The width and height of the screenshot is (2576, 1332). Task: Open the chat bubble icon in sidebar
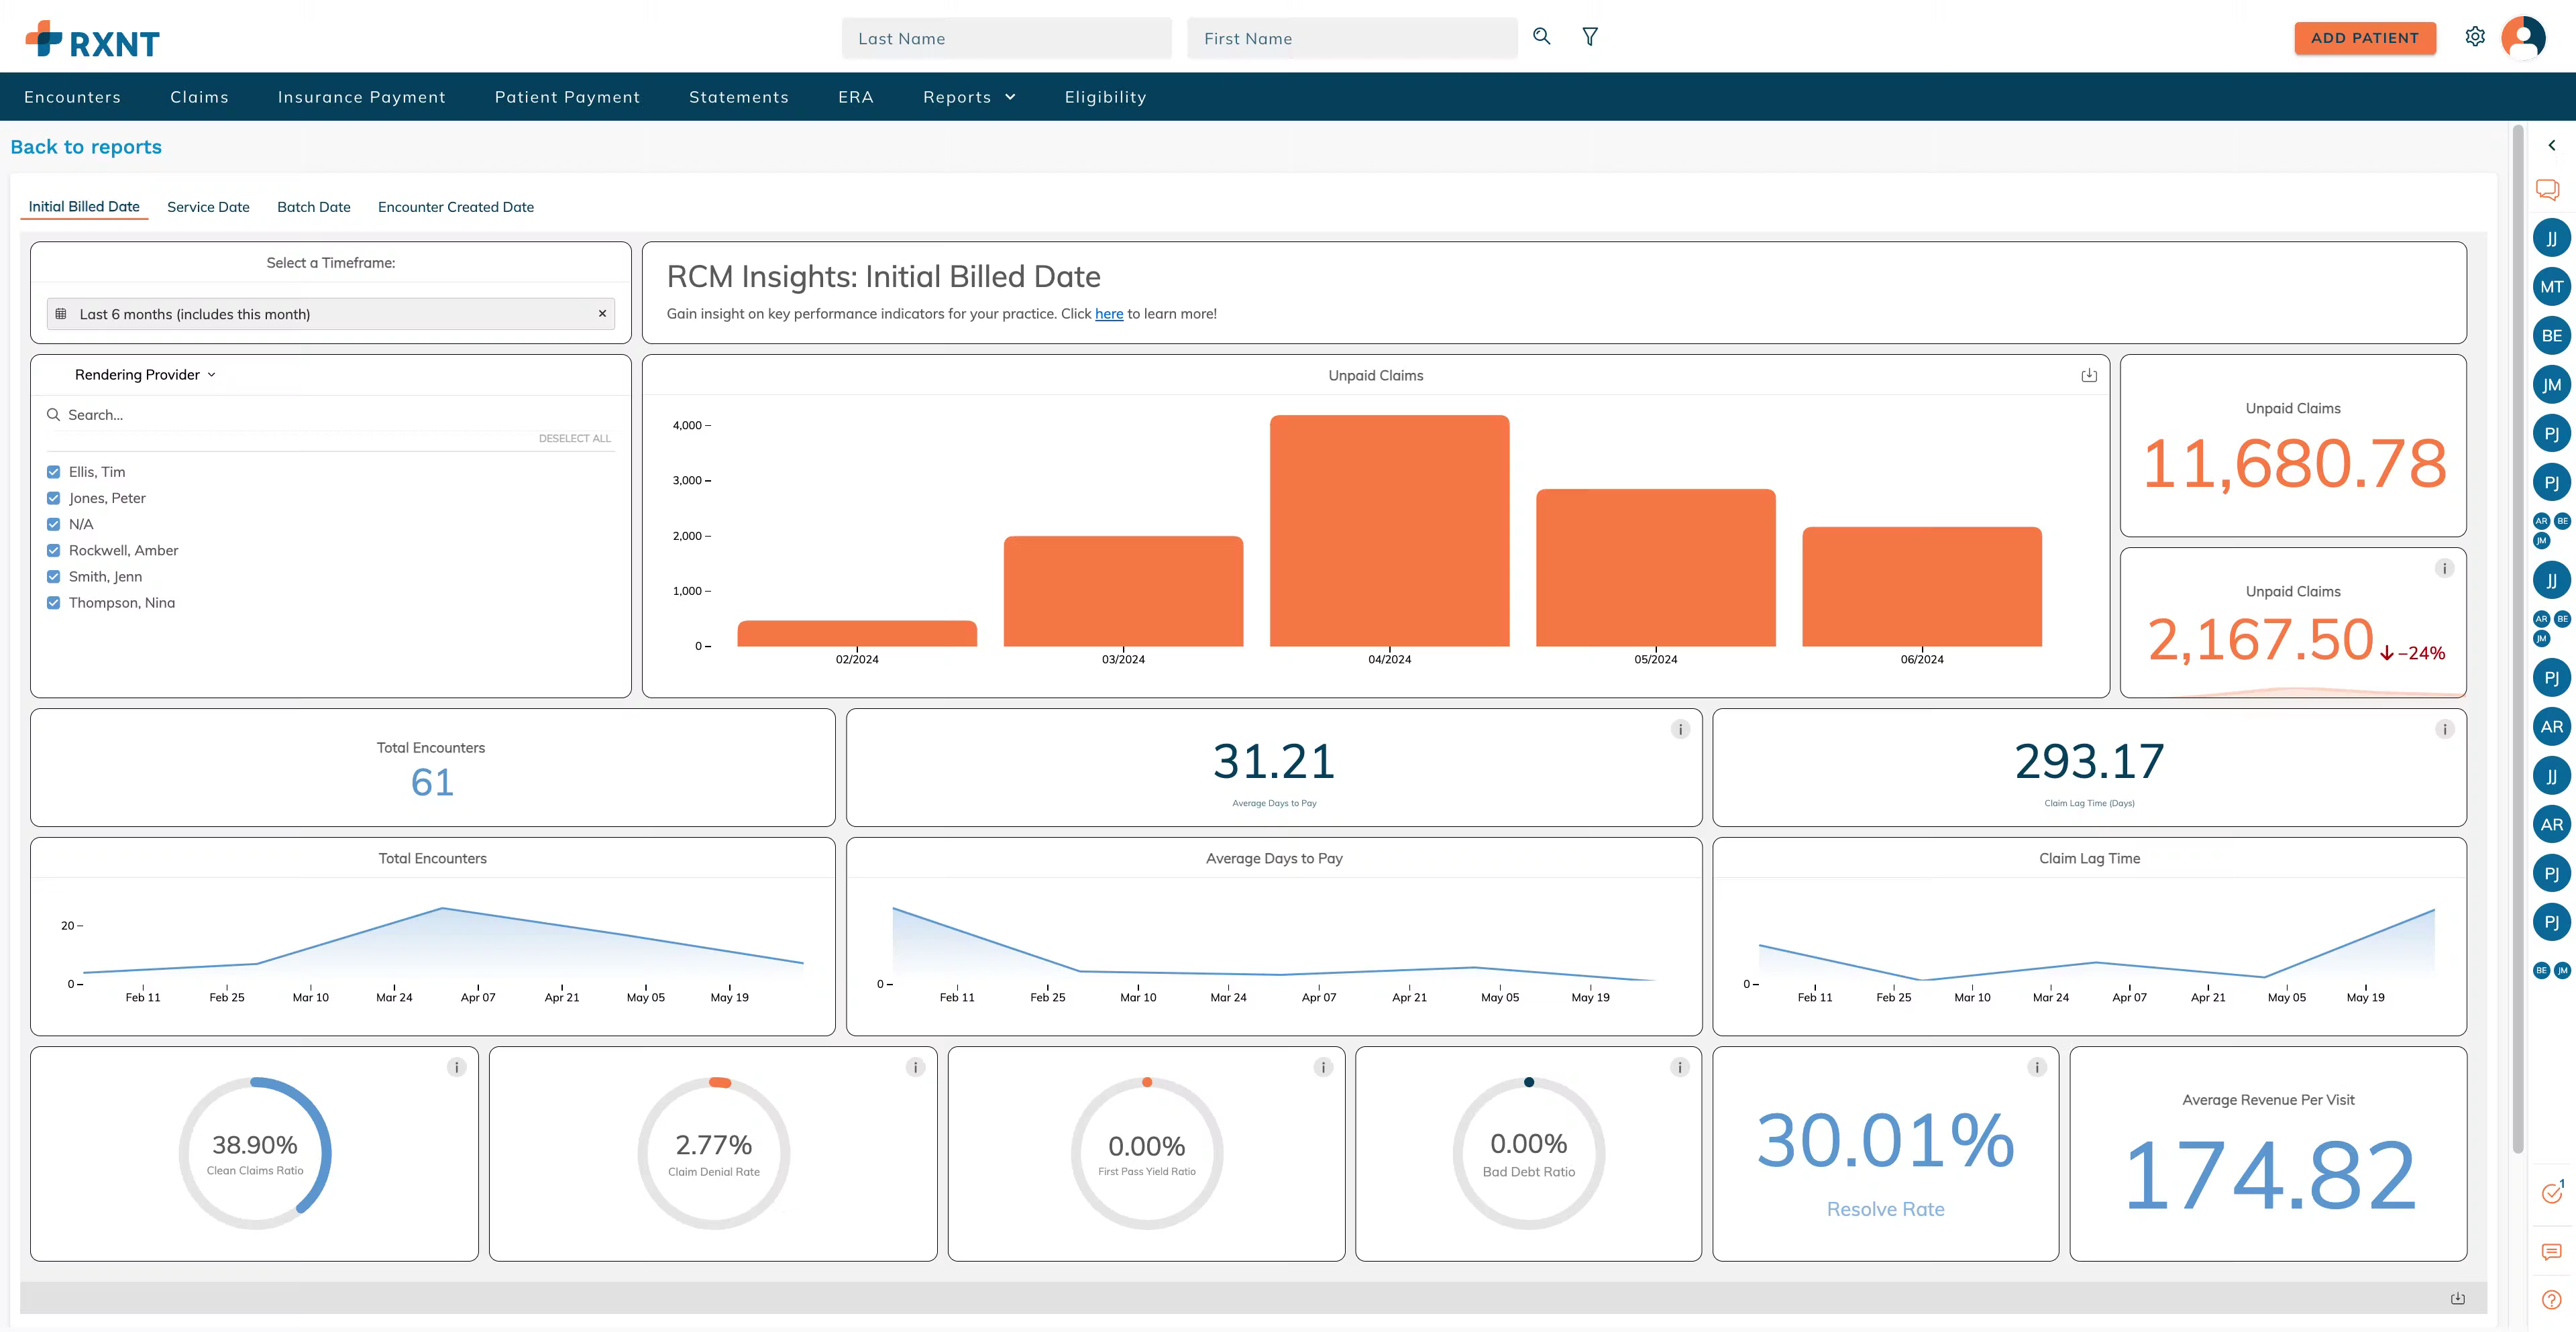2547,190
